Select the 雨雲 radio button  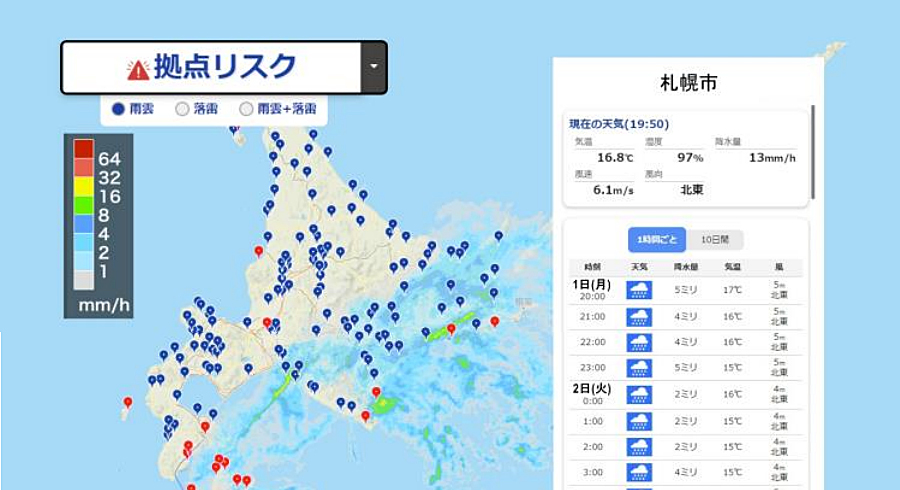coord(118,108)
